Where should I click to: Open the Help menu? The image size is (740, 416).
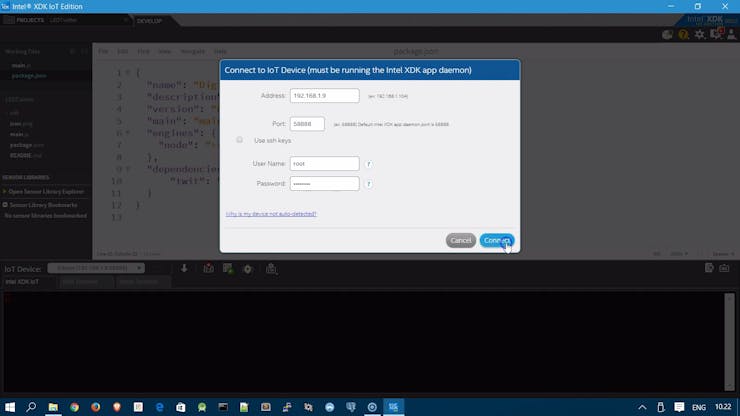tap(220, 51)
